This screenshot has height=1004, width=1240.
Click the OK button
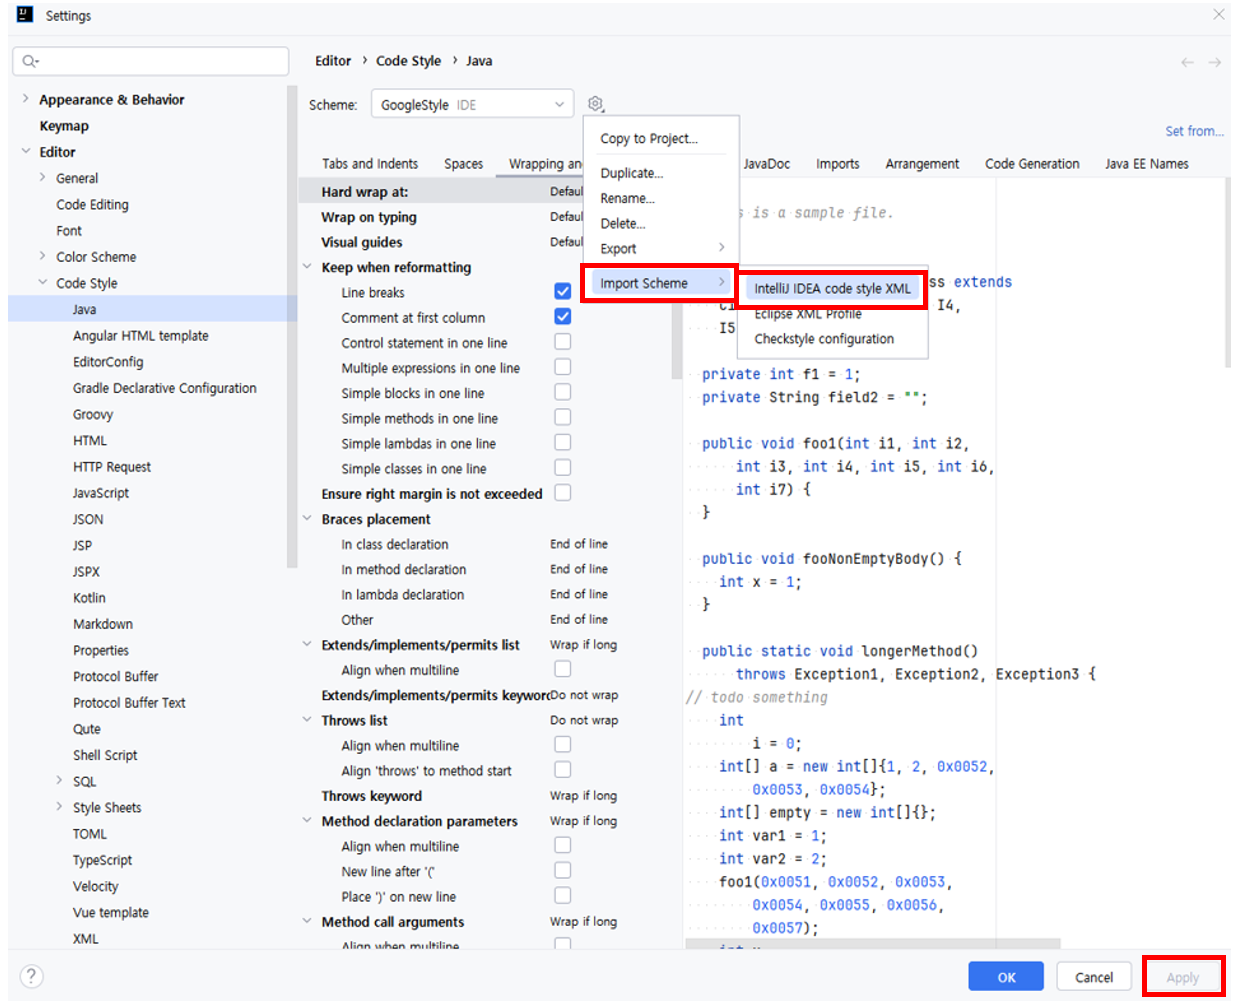(1006, 977)
